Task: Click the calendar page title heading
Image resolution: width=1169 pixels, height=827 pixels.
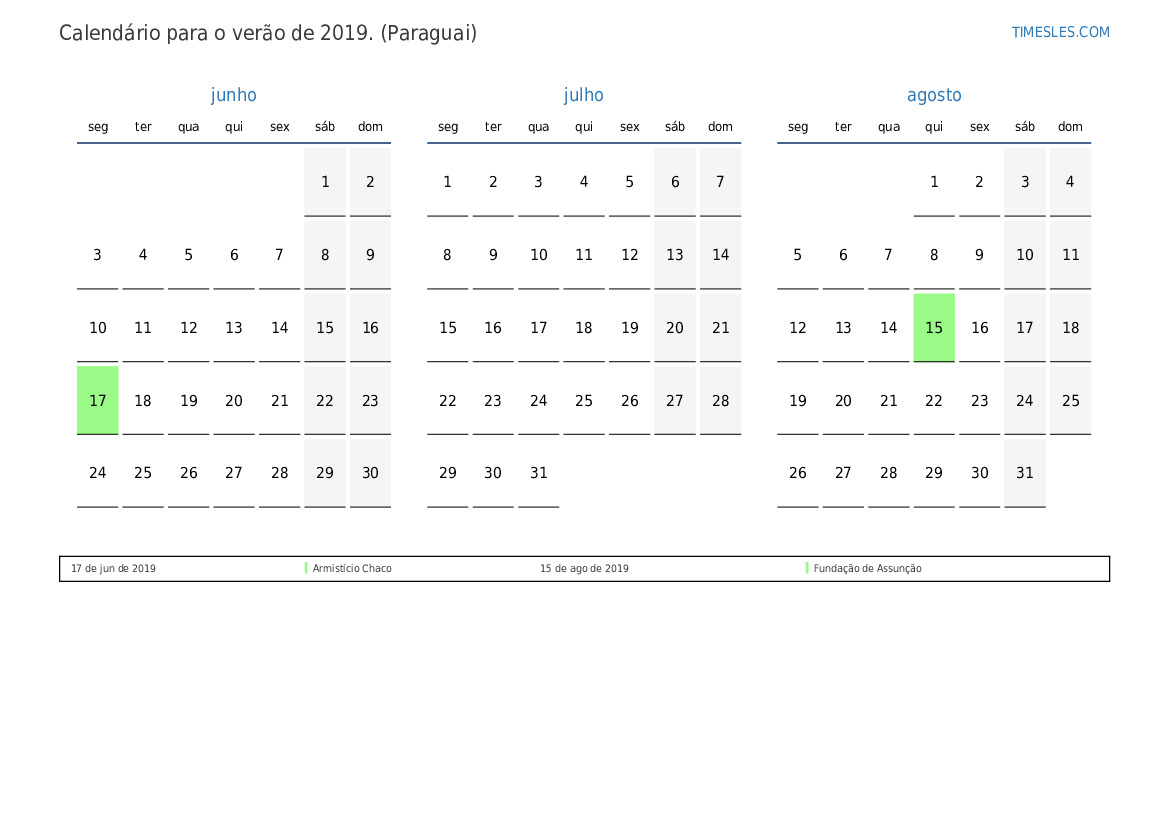Action: coord(268,33)
